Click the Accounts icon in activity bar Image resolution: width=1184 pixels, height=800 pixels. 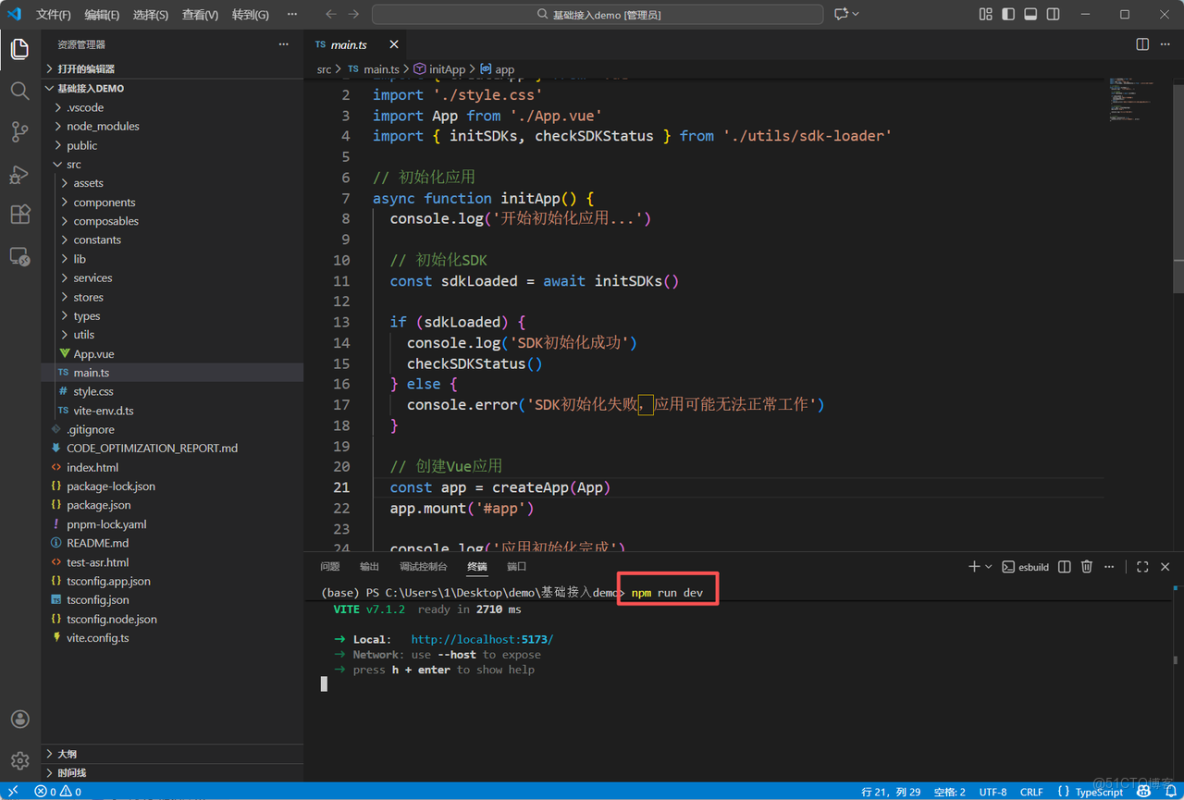click(19, 719)
